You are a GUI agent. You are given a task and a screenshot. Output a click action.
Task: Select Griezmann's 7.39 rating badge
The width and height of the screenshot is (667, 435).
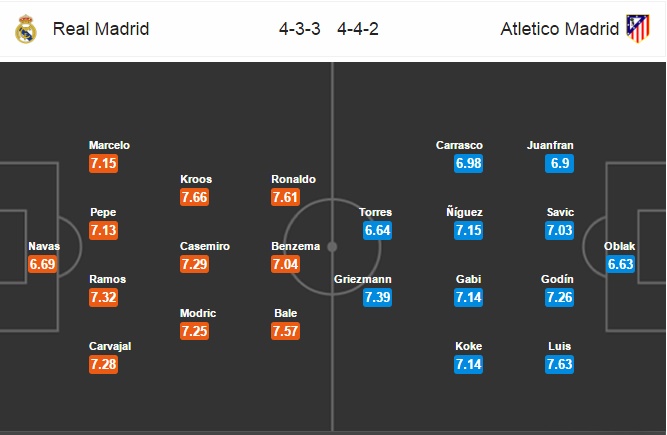(377, 297)
